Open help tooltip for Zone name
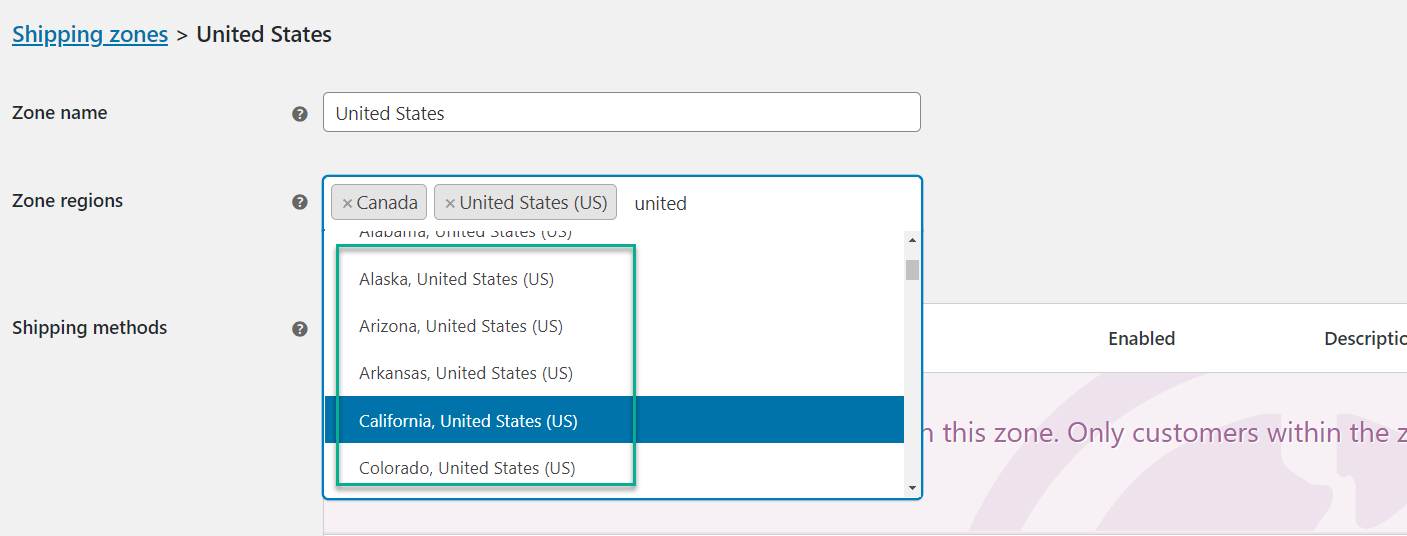1407x536 pixels. click(299, 114)
